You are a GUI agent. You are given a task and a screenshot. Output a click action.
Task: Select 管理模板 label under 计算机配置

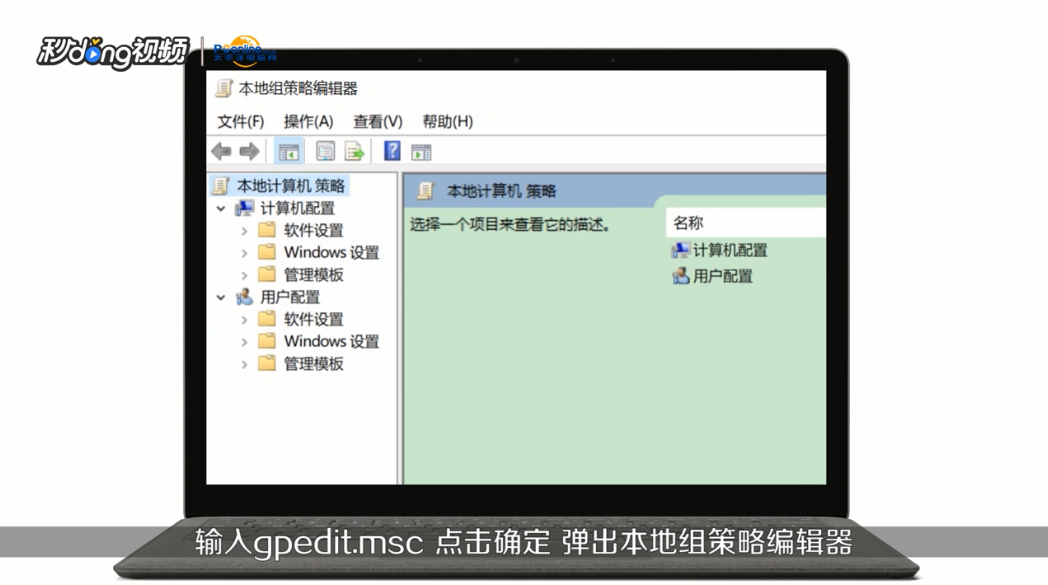313,274
